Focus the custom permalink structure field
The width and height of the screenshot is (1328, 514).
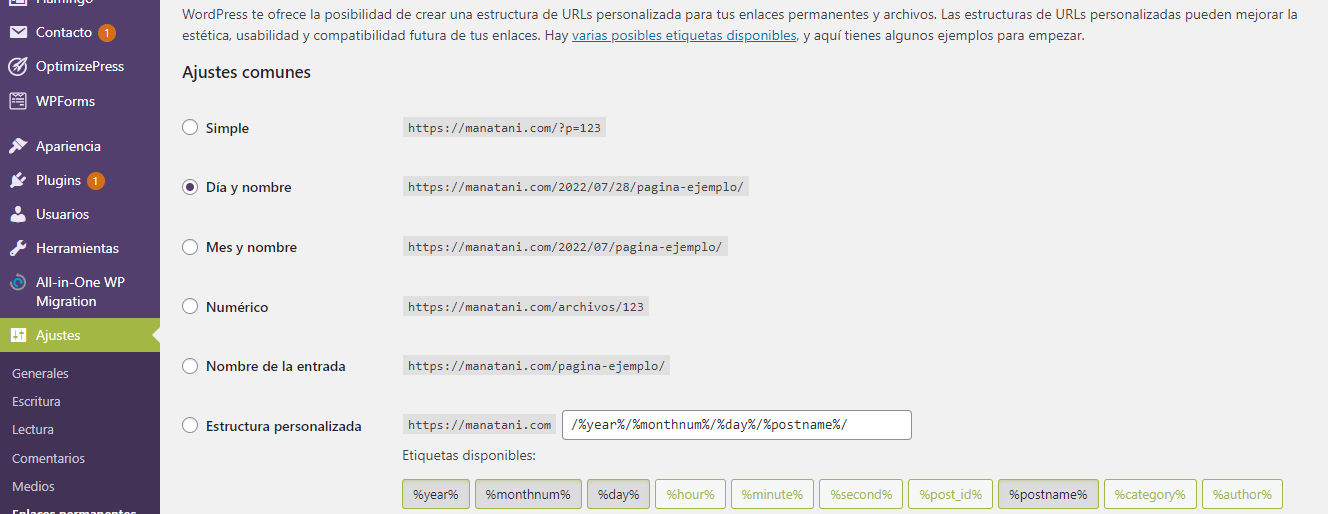(737, 425)
